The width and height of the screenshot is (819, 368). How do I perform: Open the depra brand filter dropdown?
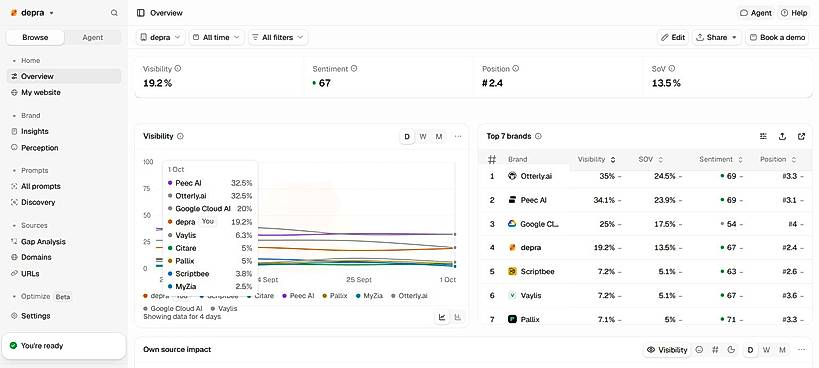(x=161, y=38)
